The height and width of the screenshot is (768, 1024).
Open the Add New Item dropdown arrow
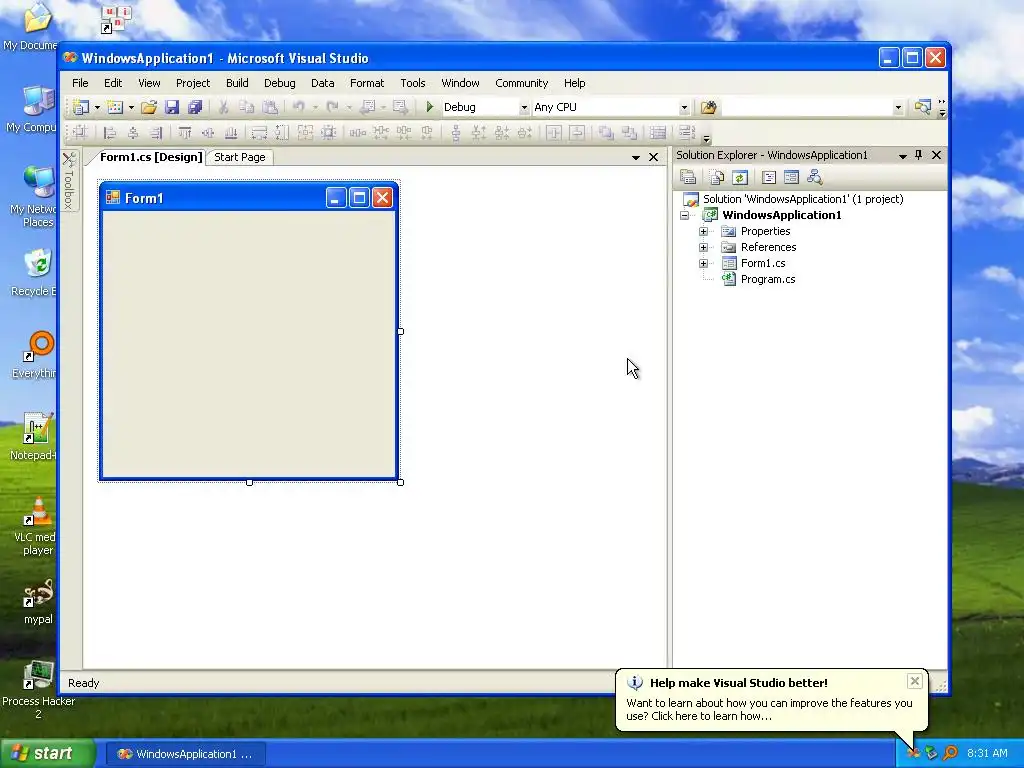pyautogui.click(x=131, y=107)
